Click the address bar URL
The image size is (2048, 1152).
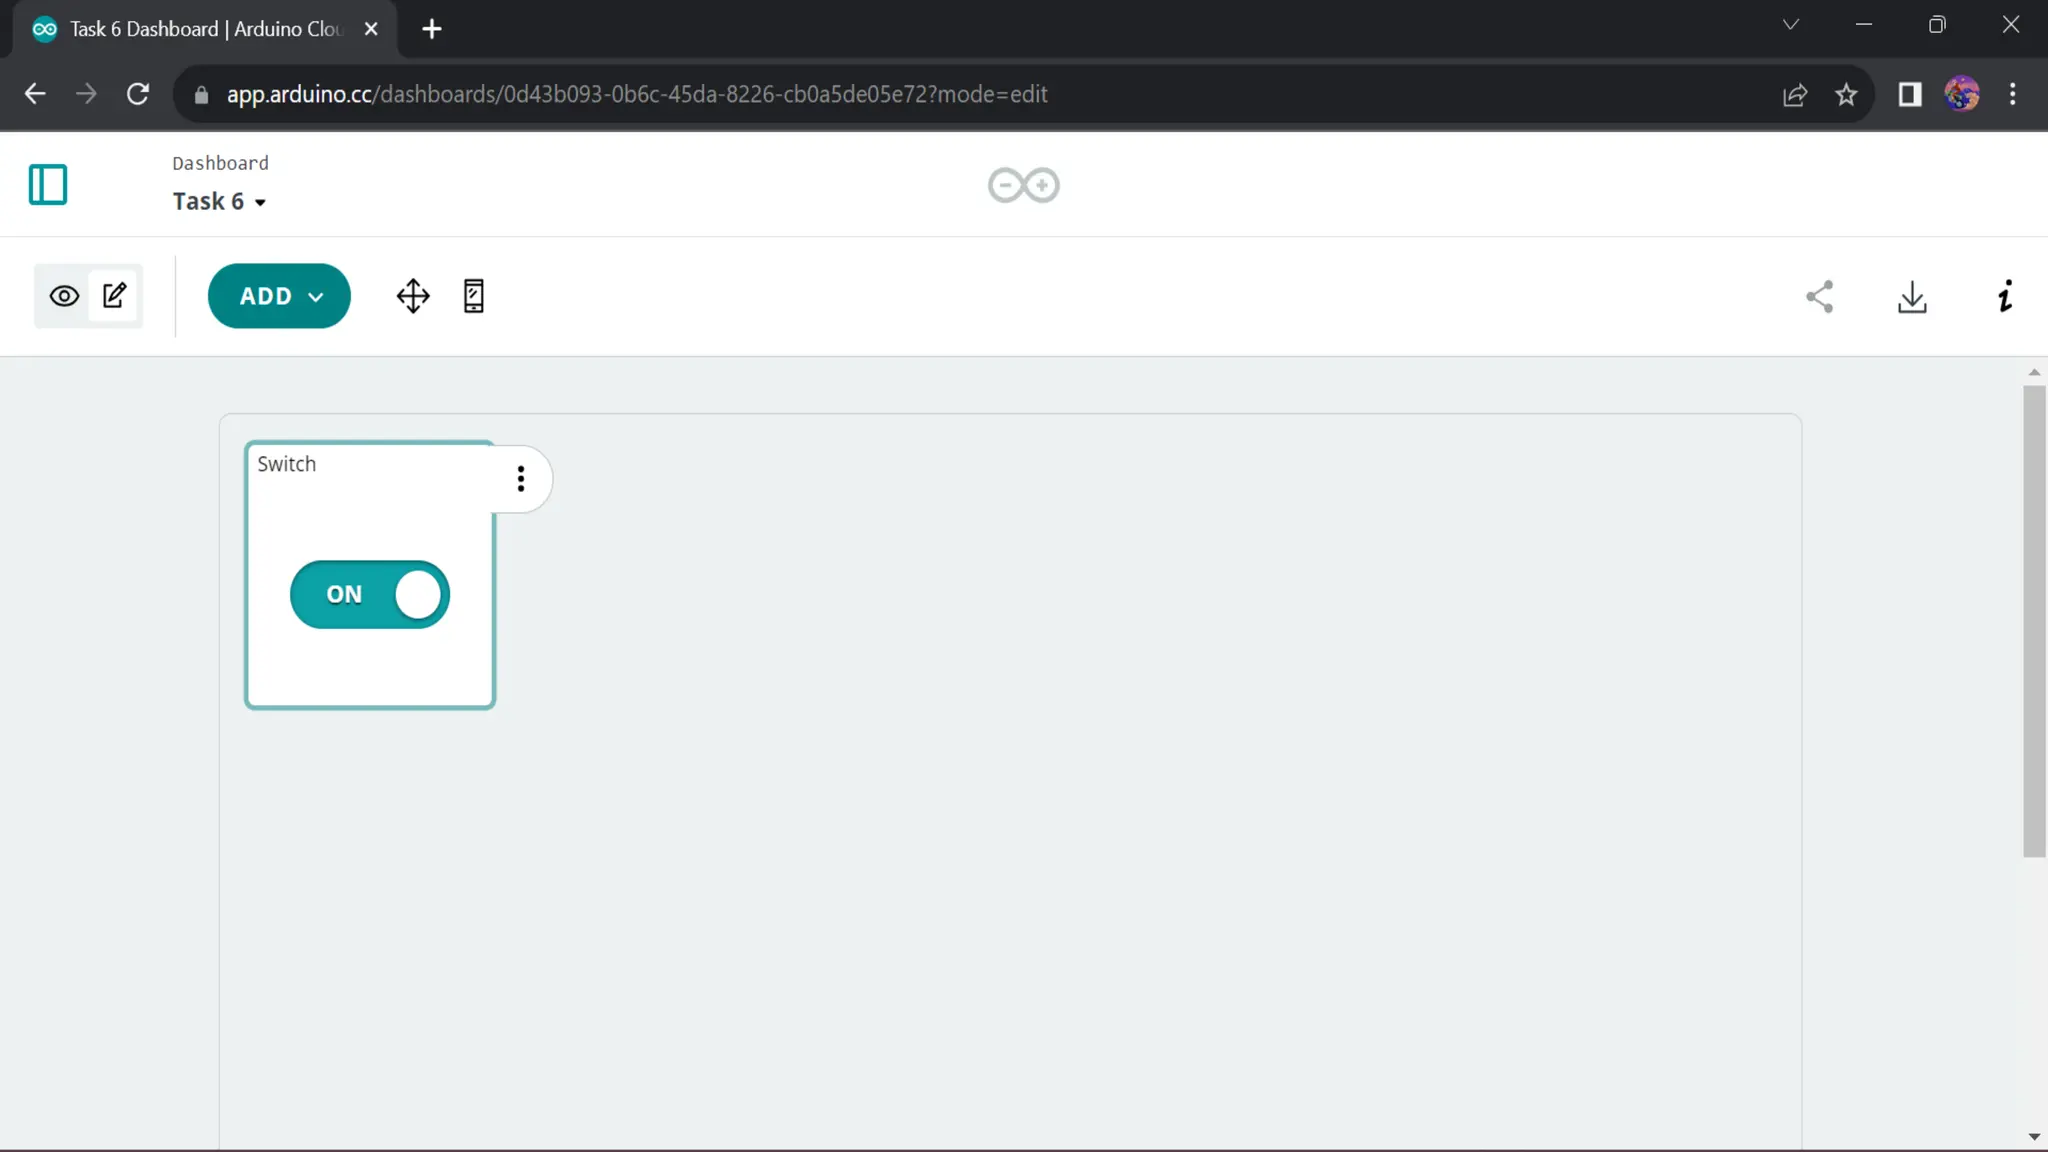[636, 94]
